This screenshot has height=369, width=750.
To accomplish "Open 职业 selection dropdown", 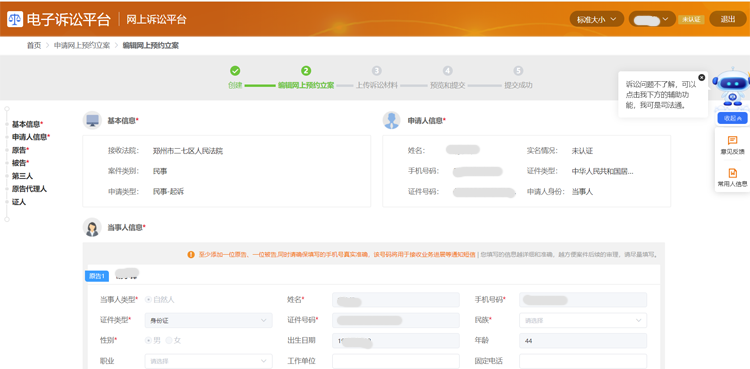I will [209, 361].
